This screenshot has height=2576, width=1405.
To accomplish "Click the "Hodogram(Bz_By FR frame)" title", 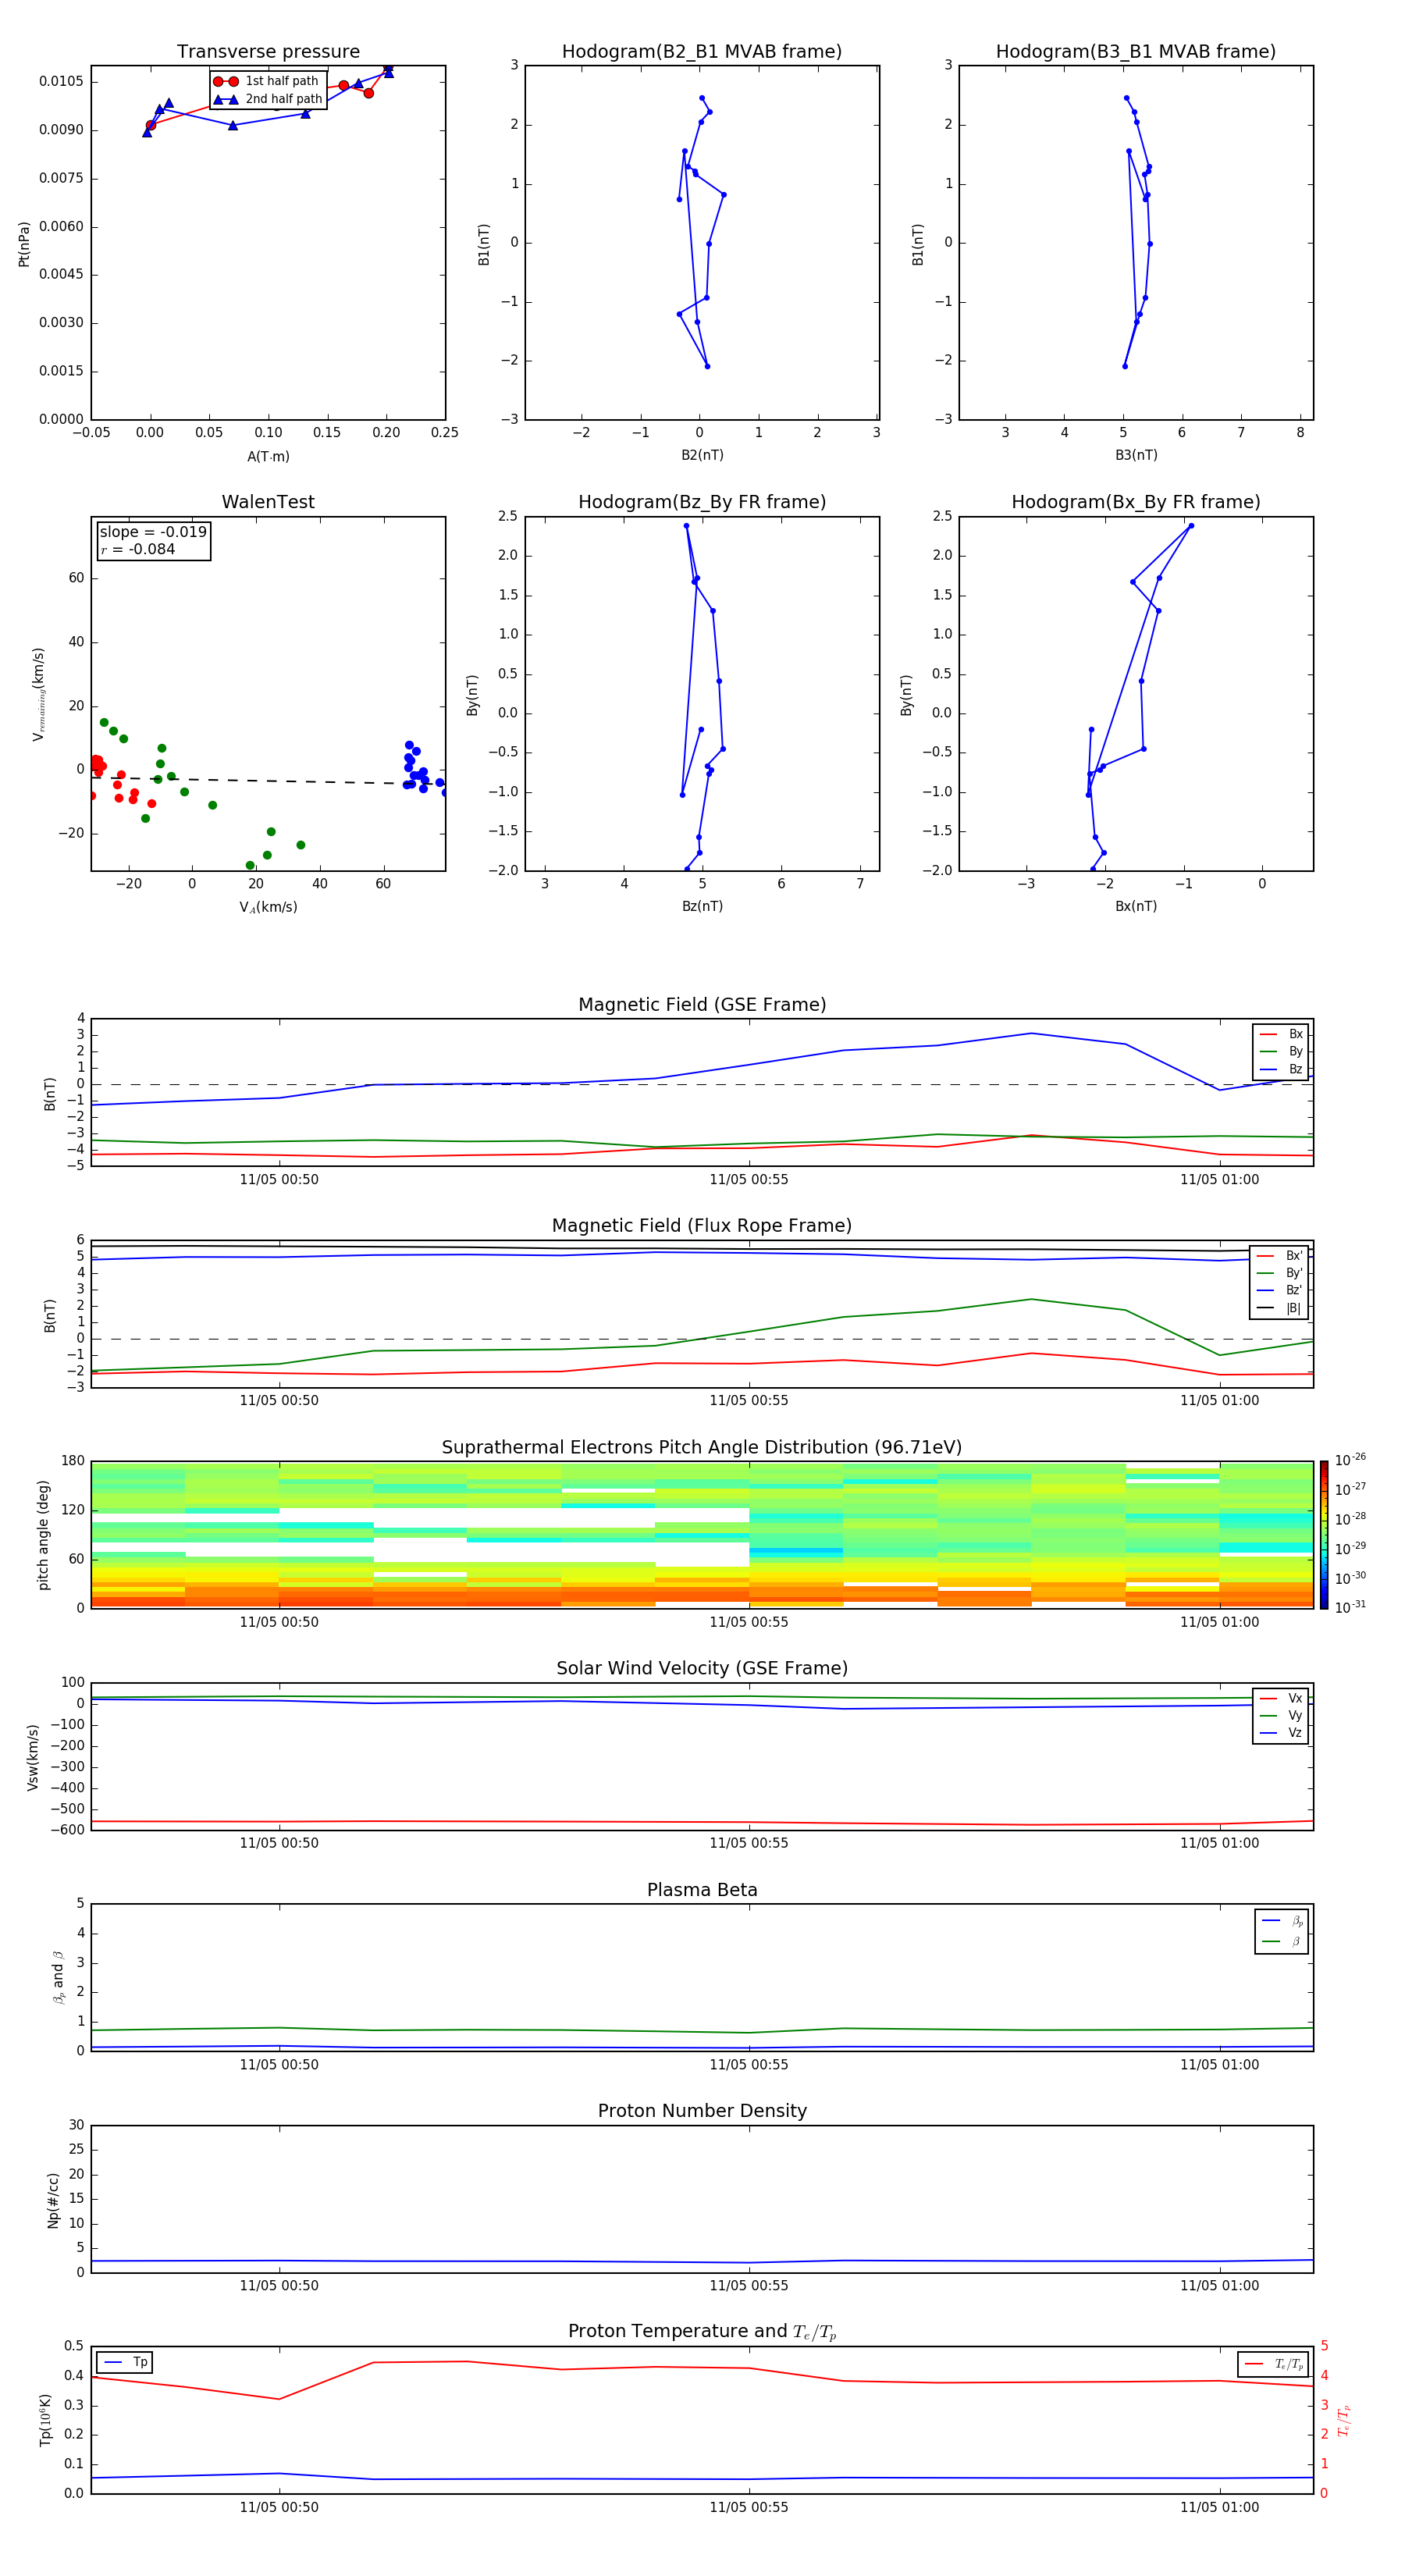I will (701, 502).
